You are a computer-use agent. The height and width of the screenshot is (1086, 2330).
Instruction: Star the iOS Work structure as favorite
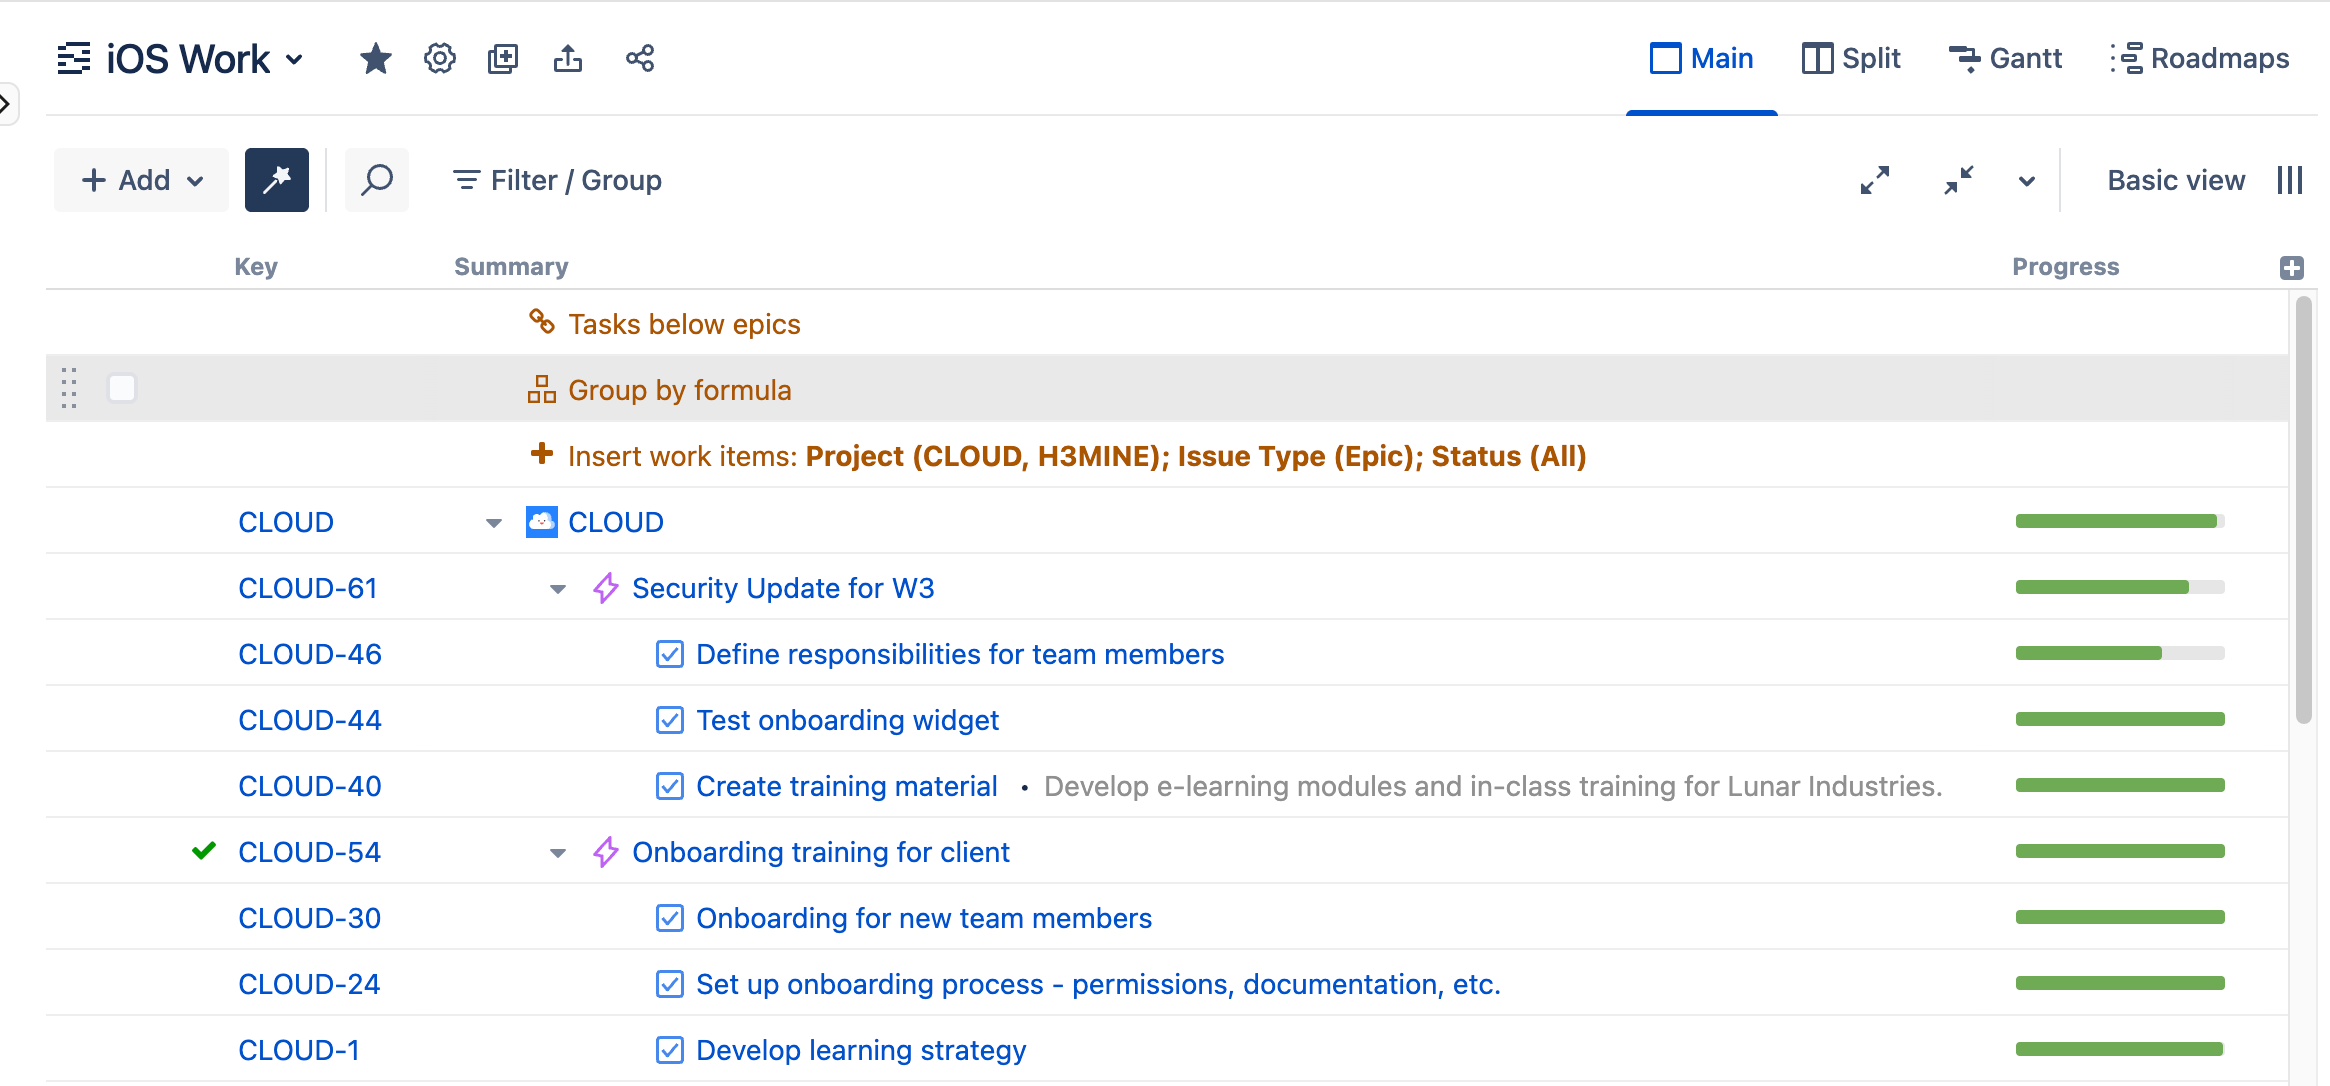(x=375, y=58)
